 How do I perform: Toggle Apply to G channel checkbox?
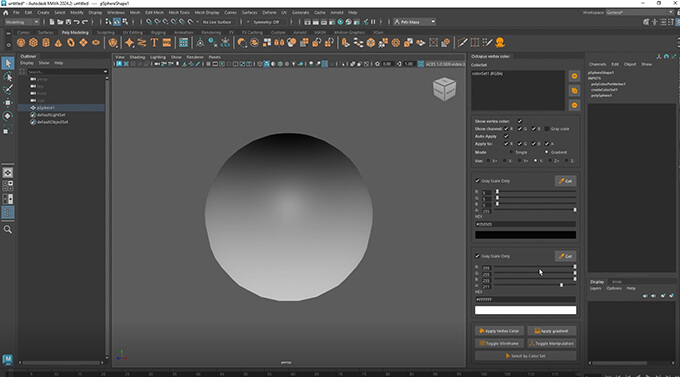pos(520,144)
